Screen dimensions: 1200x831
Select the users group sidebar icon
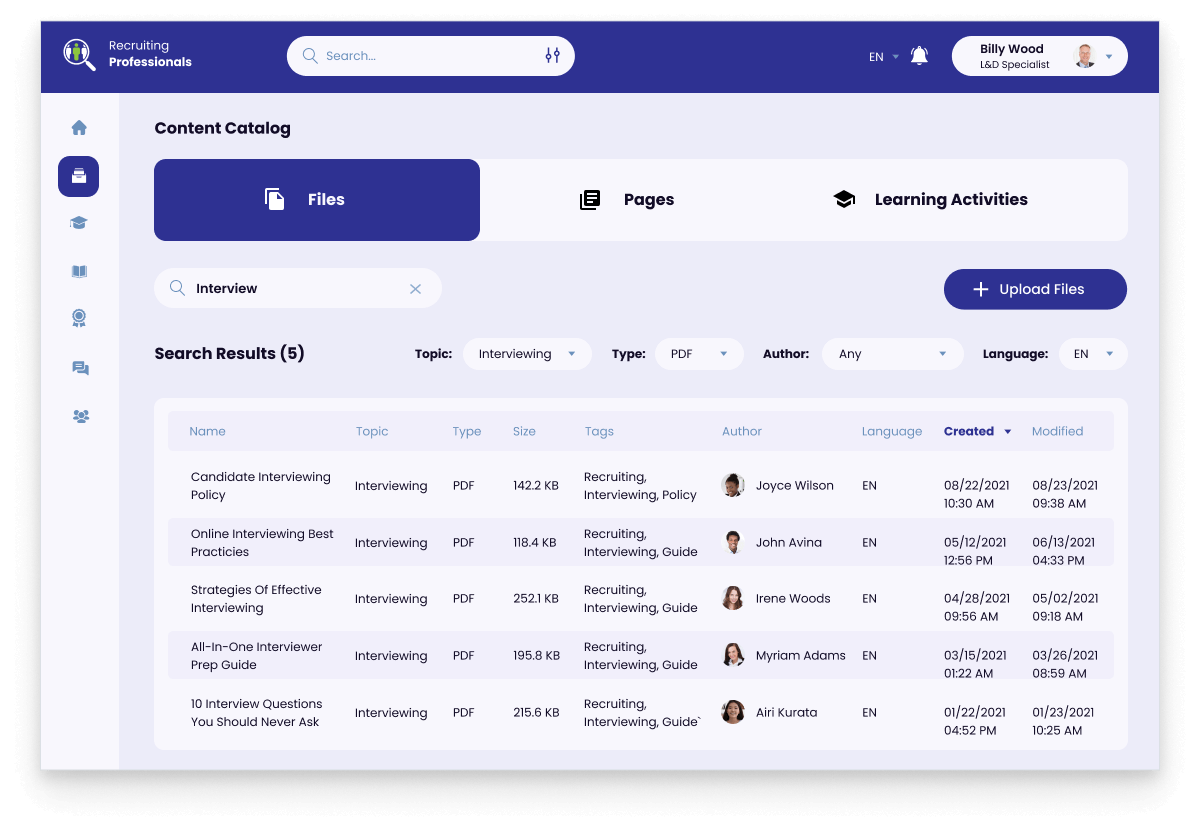pyautogui.click(x=80, y=416)
